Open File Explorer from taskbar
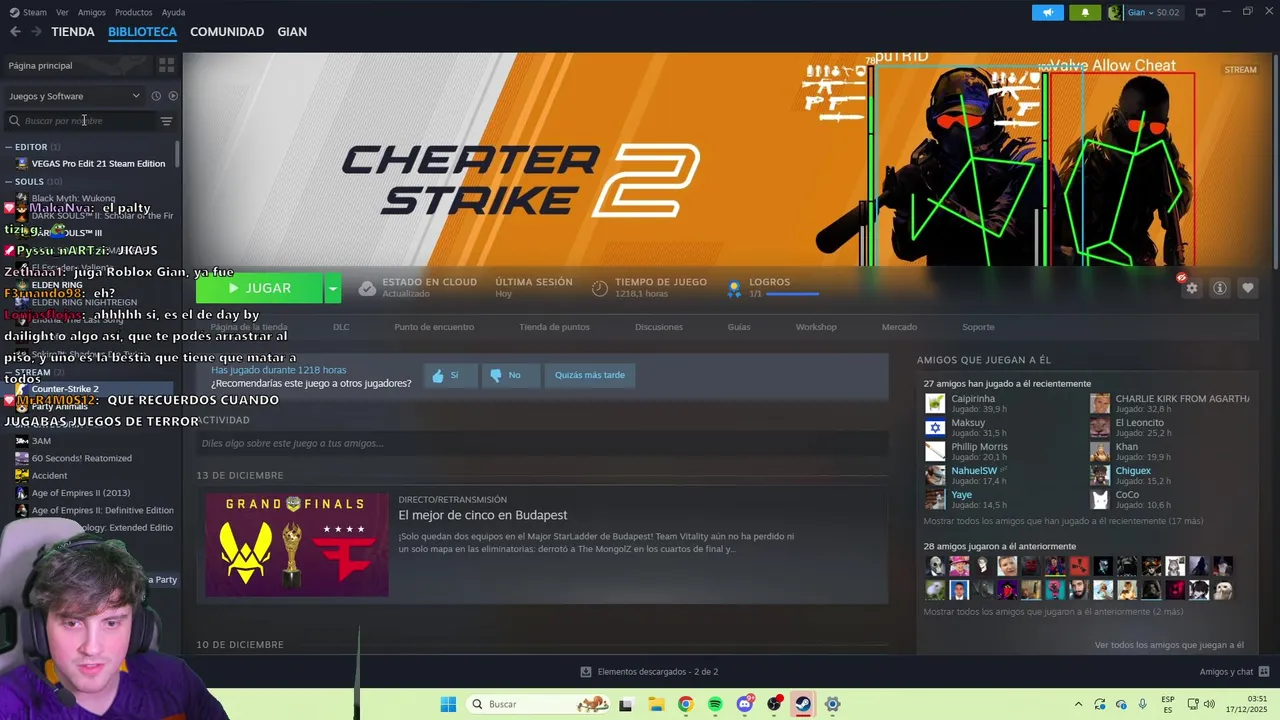 coord(656,704)
